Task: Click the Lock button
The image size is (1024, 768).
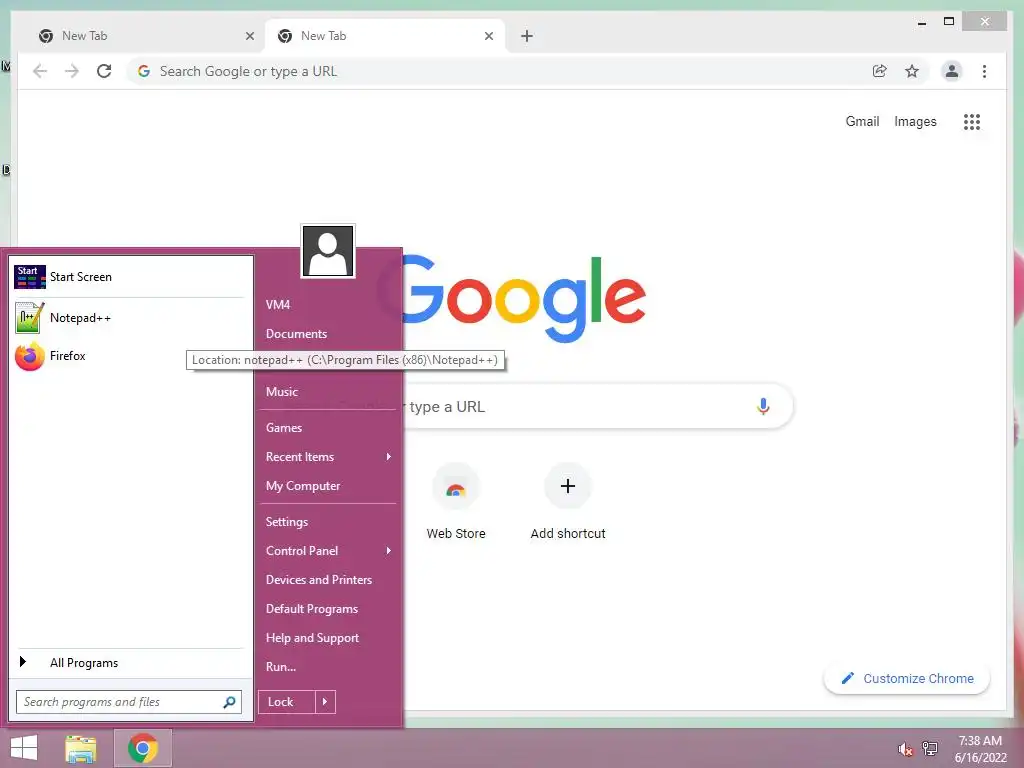Action: (x=287, y=702)
